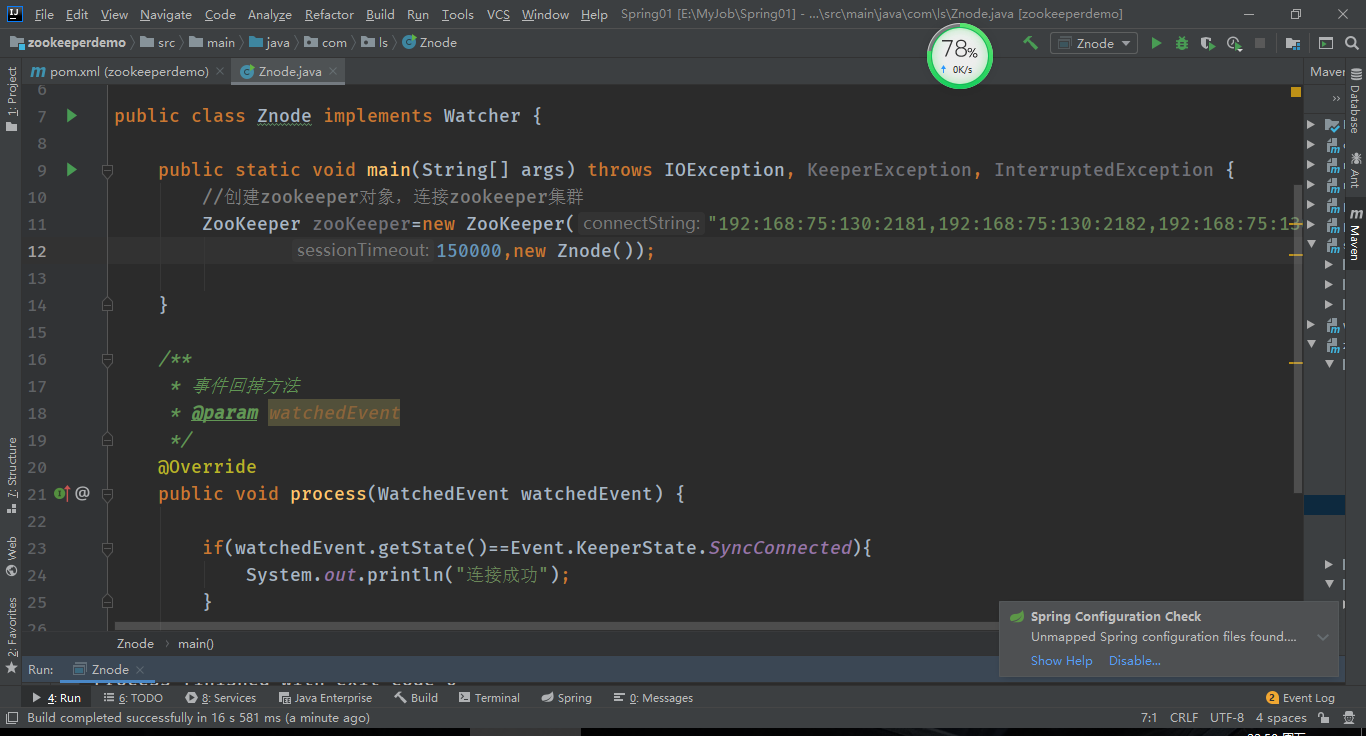Close the Znode.java editor tab

coord(333,71)
